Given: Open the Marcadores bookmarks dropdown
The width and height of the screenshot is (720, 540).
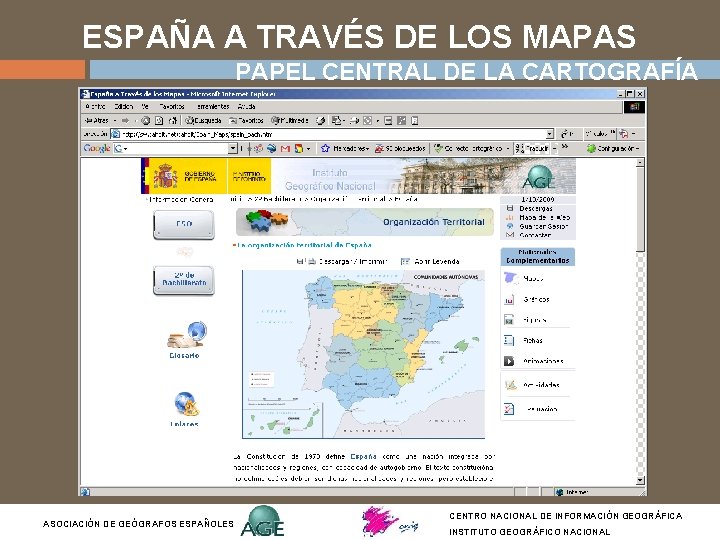Looking at the screenshot, I should pos(345,148).
